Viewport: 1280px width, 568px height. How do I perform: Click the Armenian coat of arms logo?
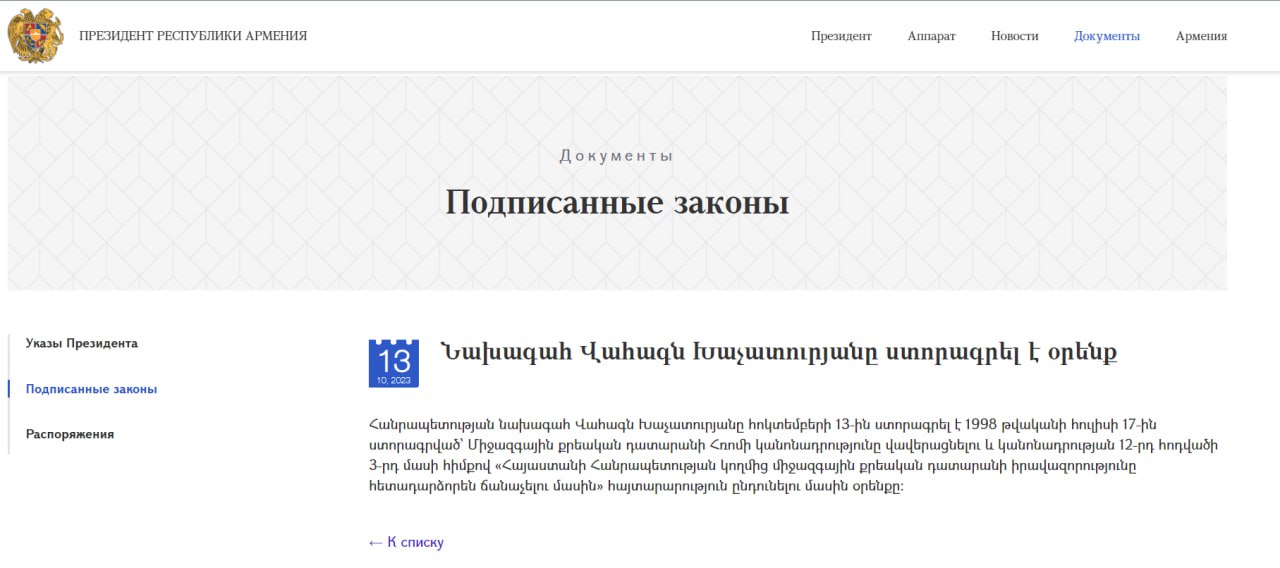35,36
